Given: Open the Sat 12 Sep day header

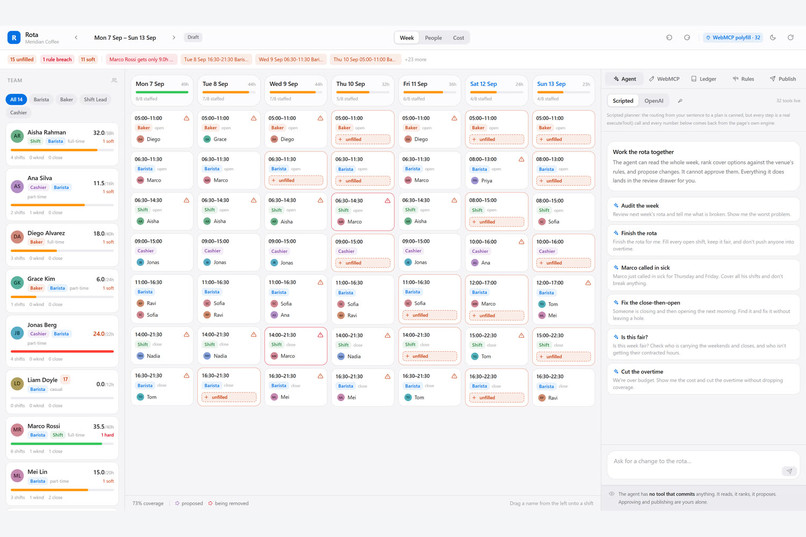Looking at the screenshot, I should pyautogui.click(x=497, y=90).
